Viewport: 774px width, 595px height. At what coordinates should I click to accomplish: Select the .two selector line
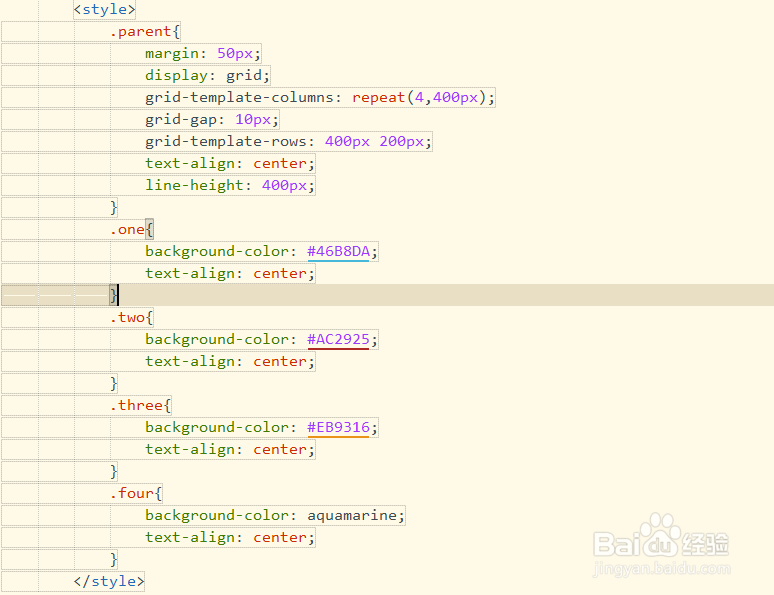132,317
